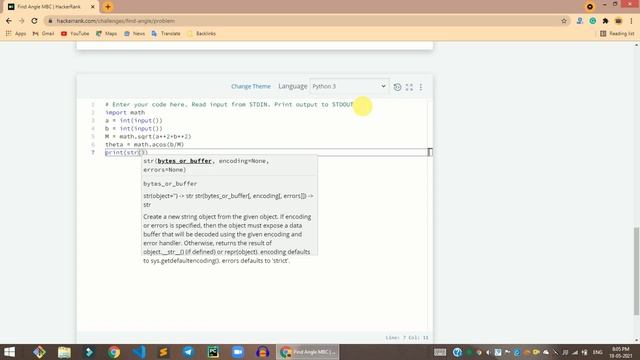This screenshot has height=360, width=640.
Task: Open Zoom from the taskbar
Action: tap(238, 352)
